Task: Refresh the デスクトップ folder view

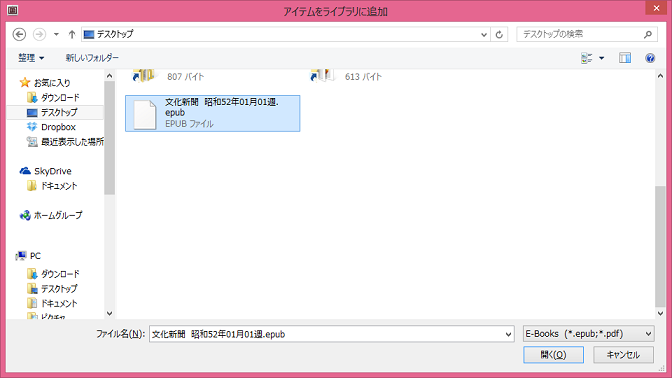Action: coord(499,35)
